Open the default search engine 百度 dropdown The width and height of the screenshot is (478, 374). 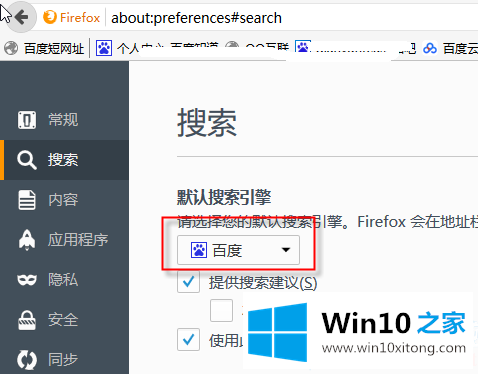pyautogui.click(x=238, y=250)
